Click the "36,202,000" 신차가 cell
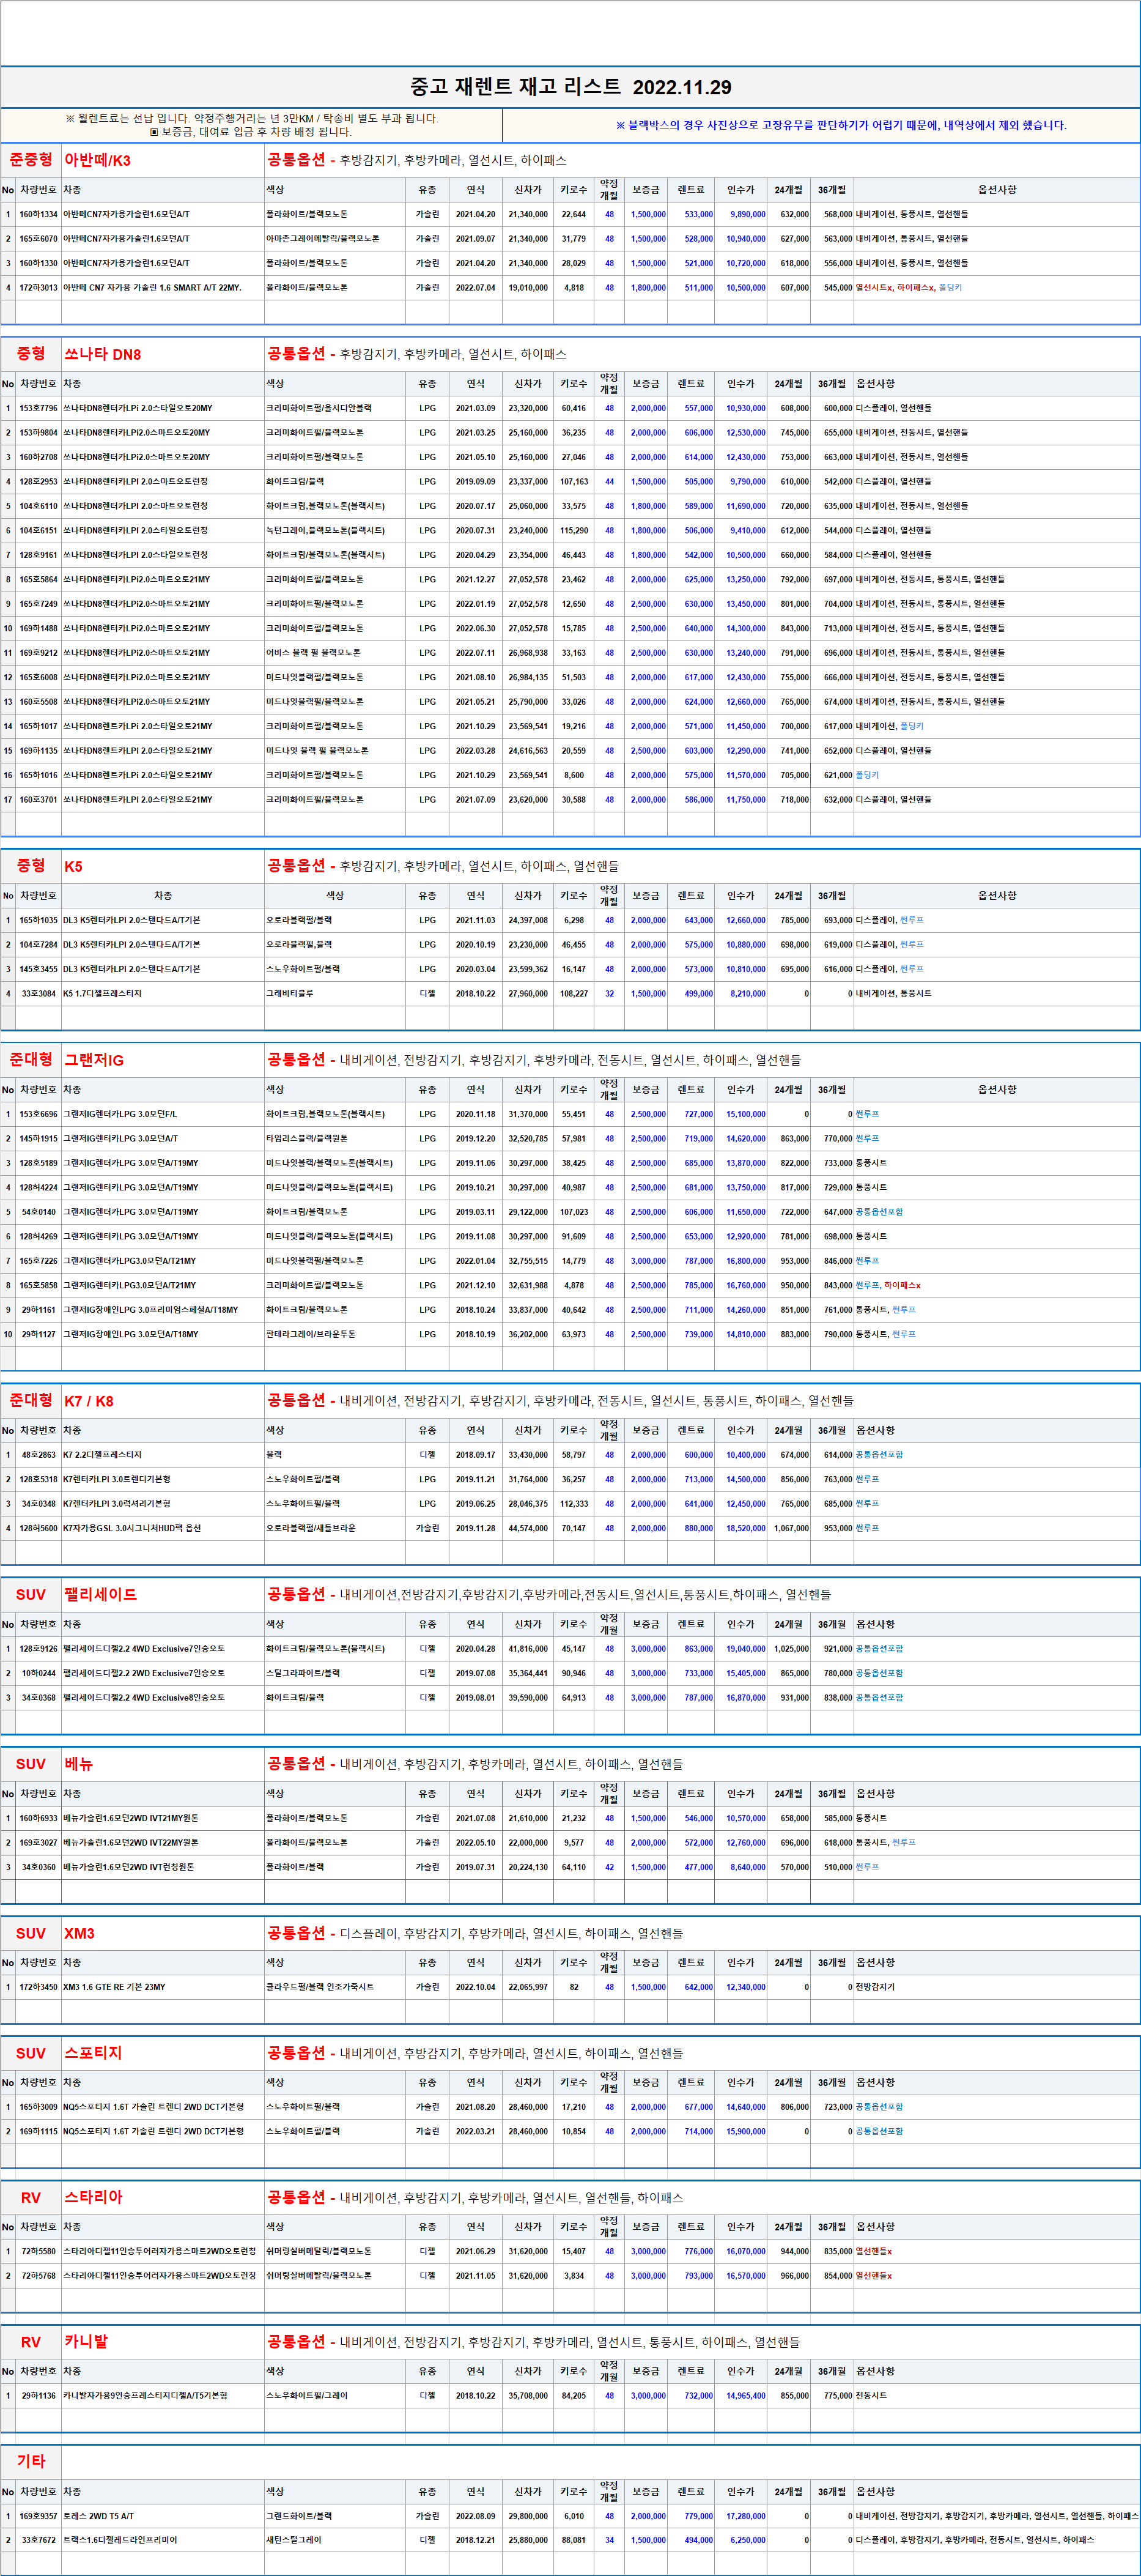Screen dimensions: 1141x2576 tap(528, 1334)
